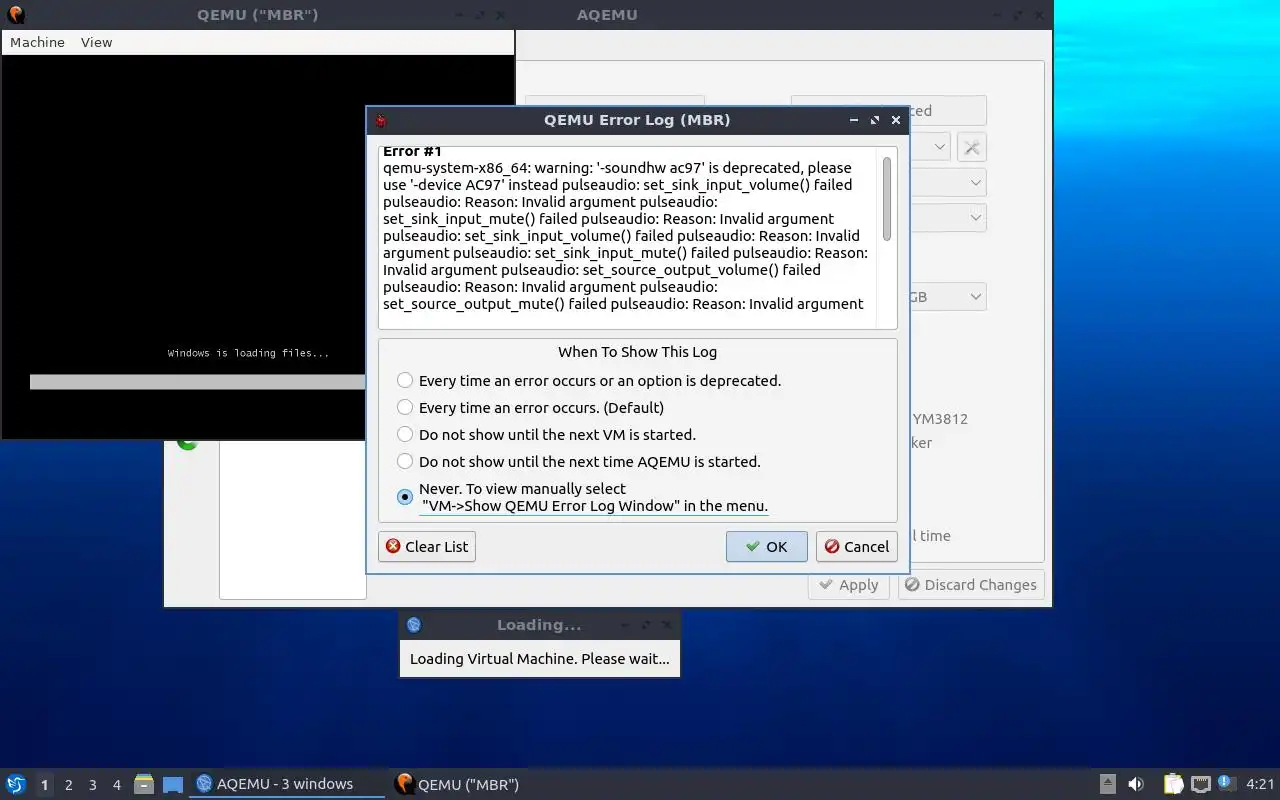Click the show desktop icon on the taskbar
Screen dimensions: 1280x800
(173, 784)
